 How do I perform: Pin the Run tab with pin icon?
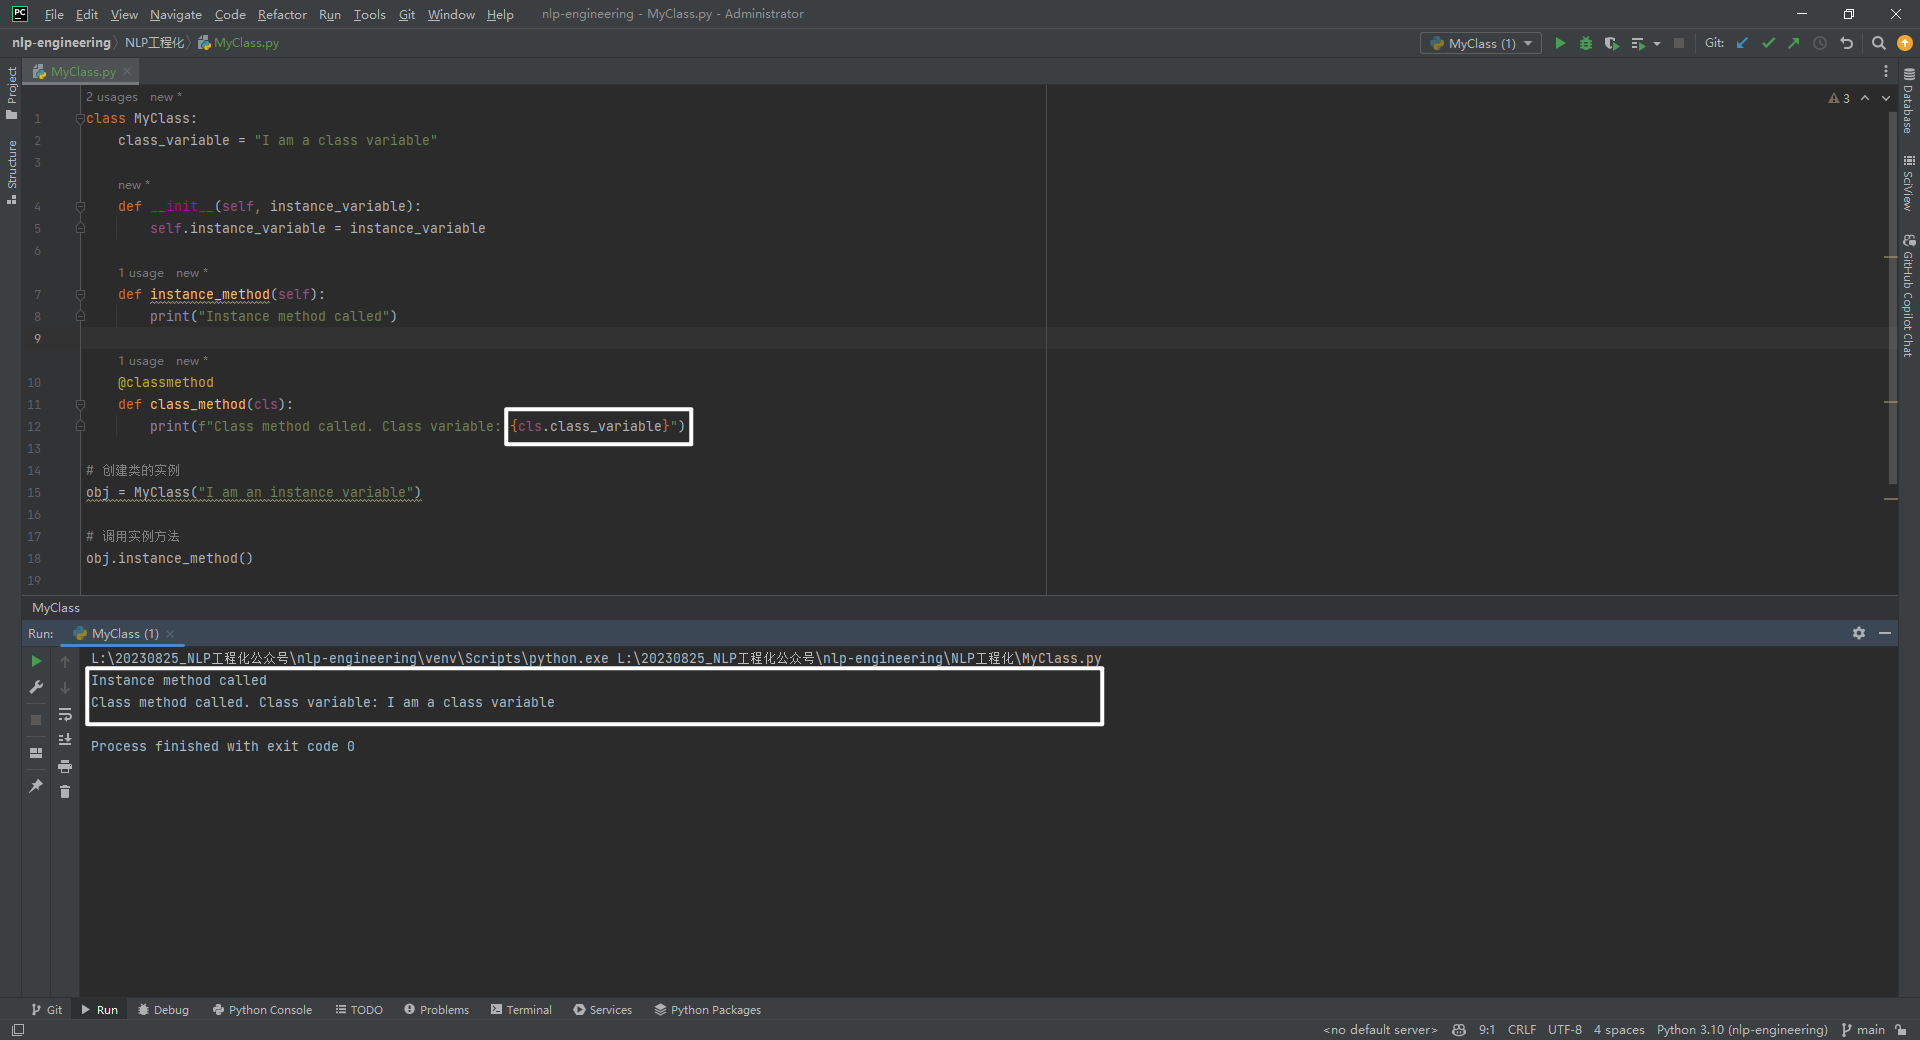[36, 786]
